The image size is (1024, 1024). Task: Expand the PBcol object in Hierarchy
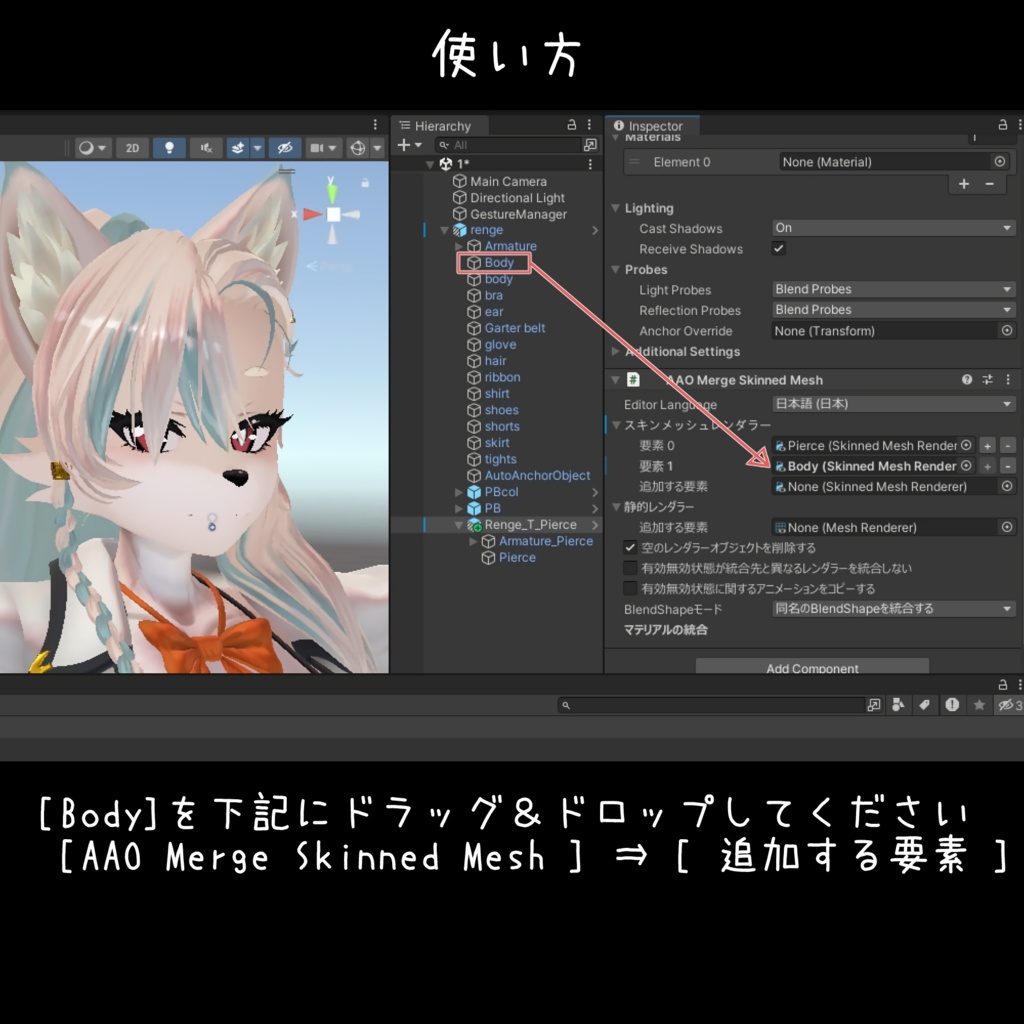[x=458, y=491]
